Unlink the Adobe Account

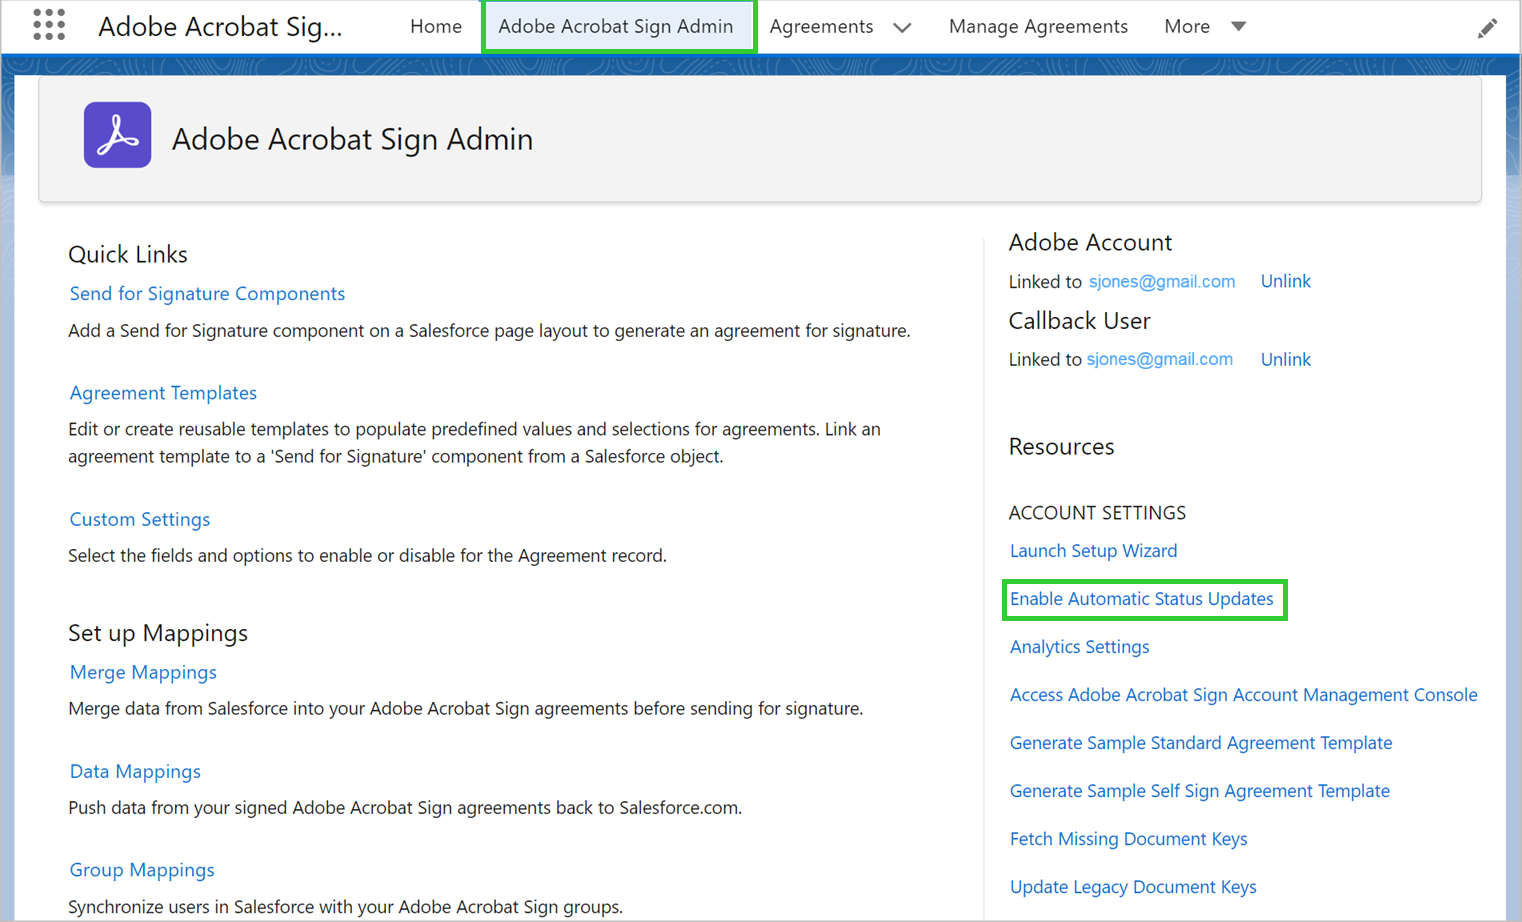pyautogui.click(x=1286, y=281)
